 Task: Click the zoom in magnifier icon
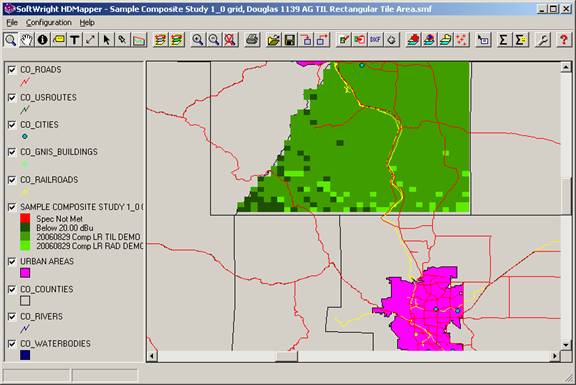198,40
